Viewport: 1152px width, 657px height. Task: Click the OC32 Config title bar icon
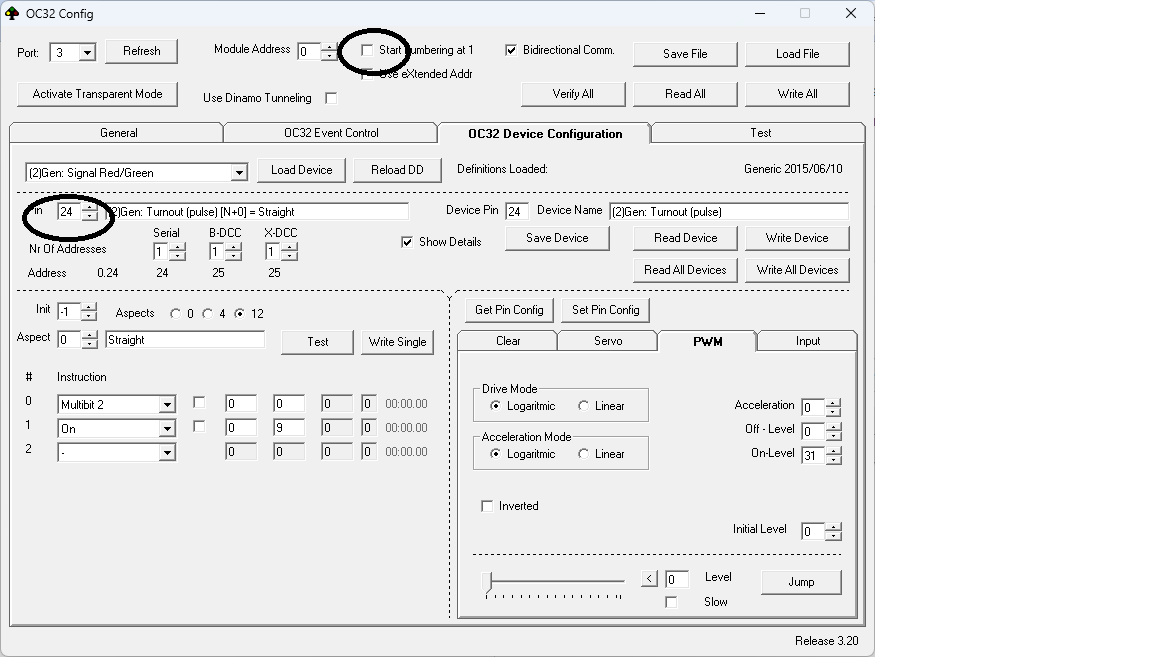tap(12, 13)
